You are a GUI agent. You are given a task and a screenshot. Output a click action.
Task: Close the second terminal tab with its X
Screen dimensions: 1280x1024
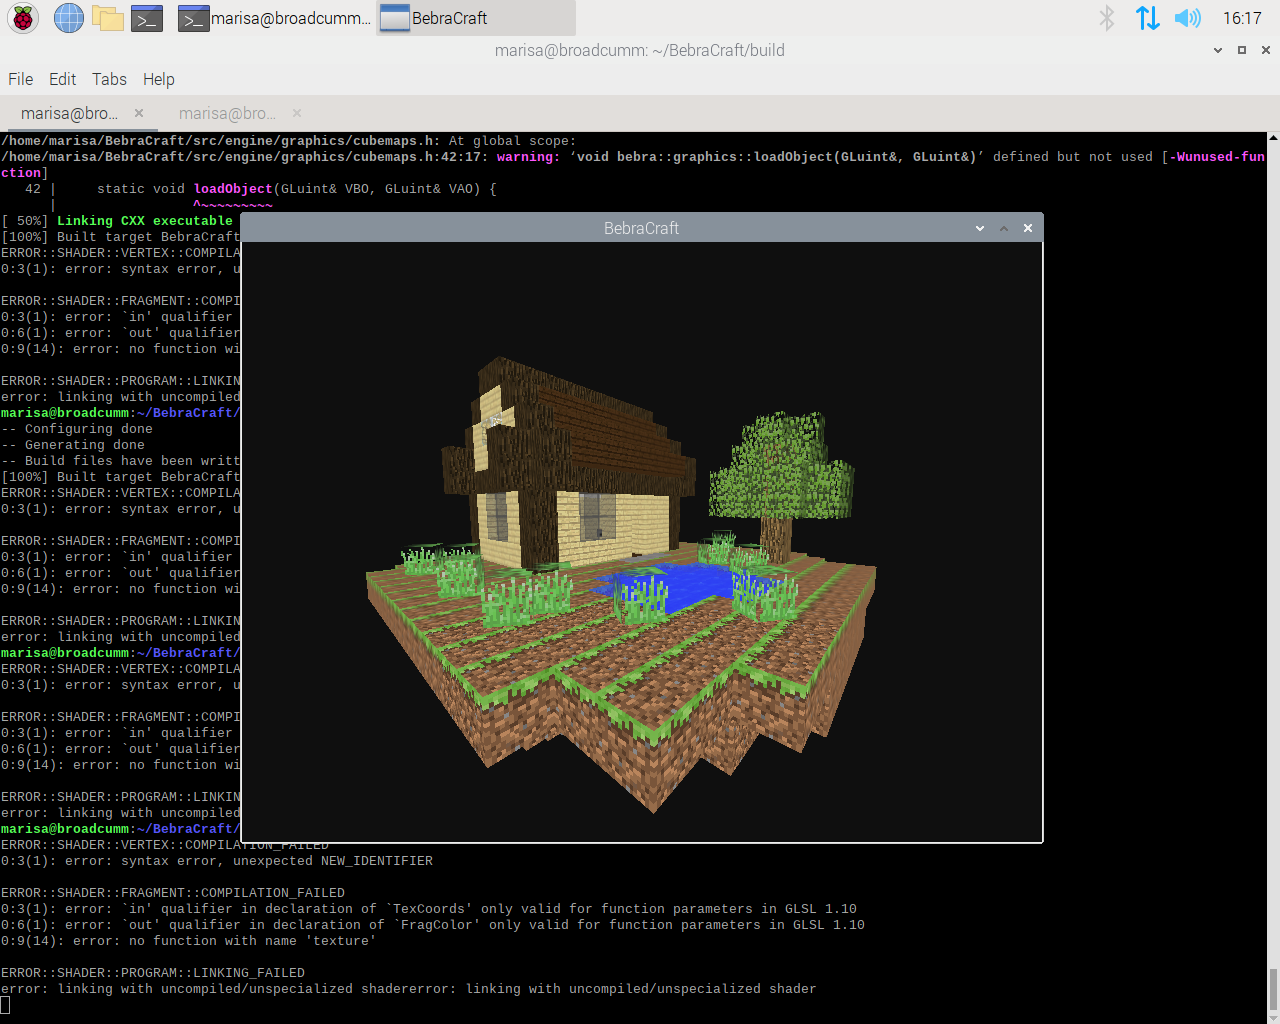pyautogui.click(x=295, y=113)
